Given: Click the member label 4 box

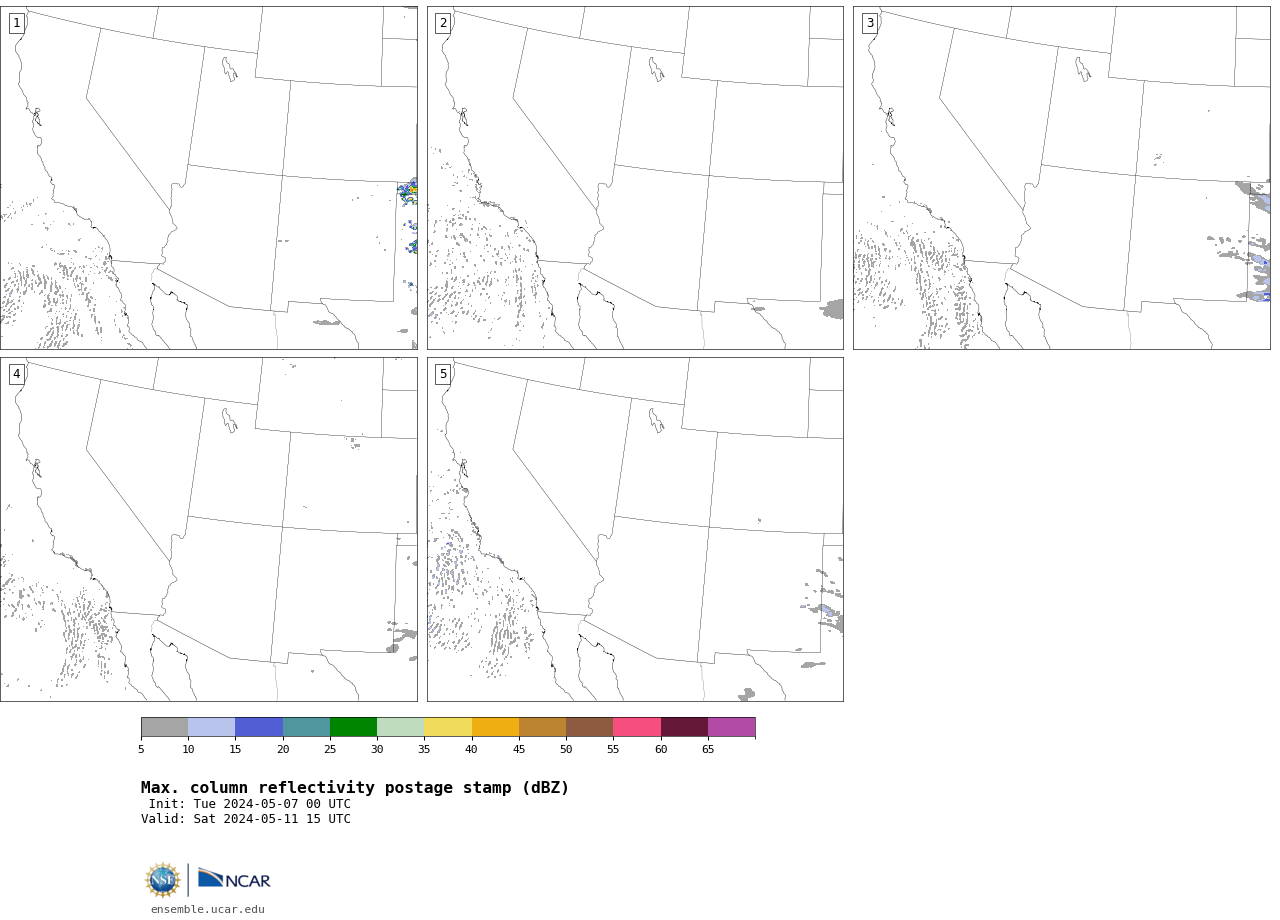Looking at the screenshot, I should [16, 374].
